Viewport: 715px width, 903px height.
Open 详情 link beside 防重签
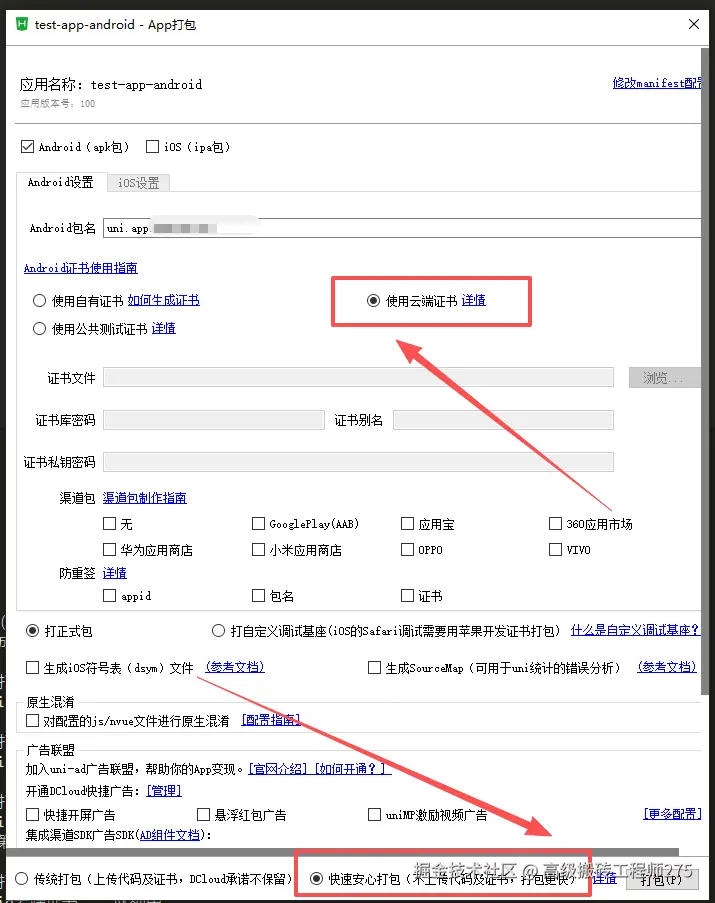(x=115, y=574)
